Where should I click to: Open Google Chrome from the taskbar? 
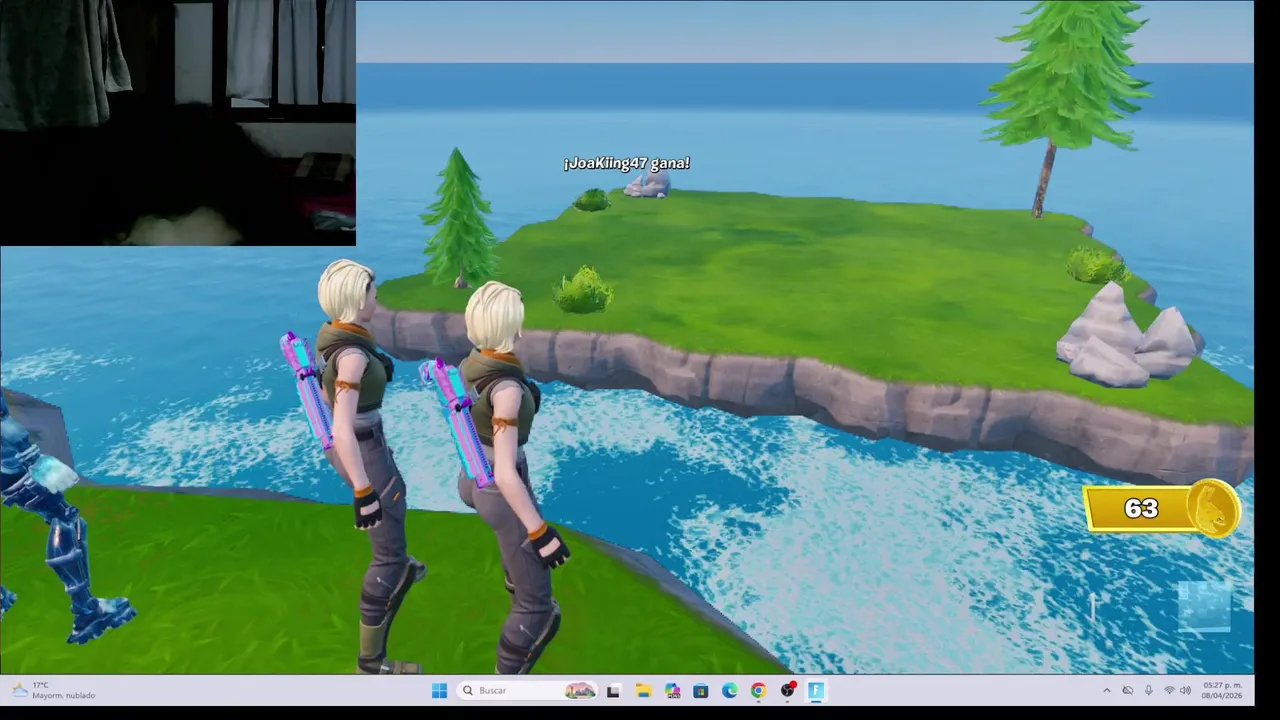759,690
